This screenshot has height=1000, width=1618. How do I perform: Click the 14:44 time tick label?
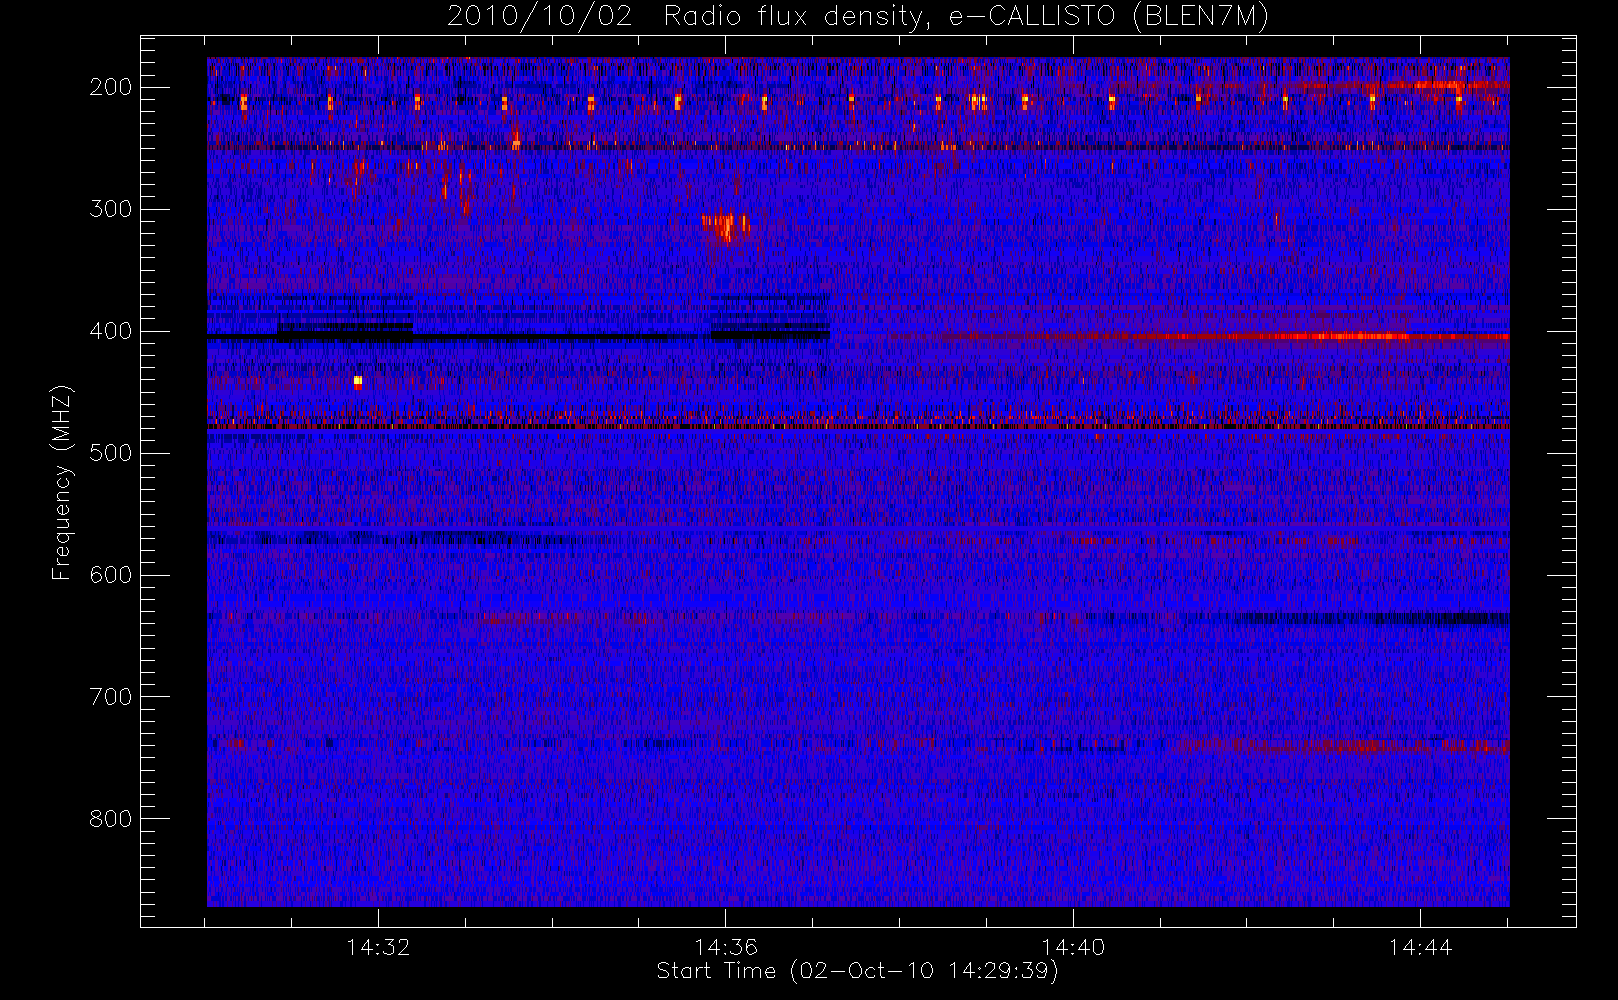point(1420,947)
